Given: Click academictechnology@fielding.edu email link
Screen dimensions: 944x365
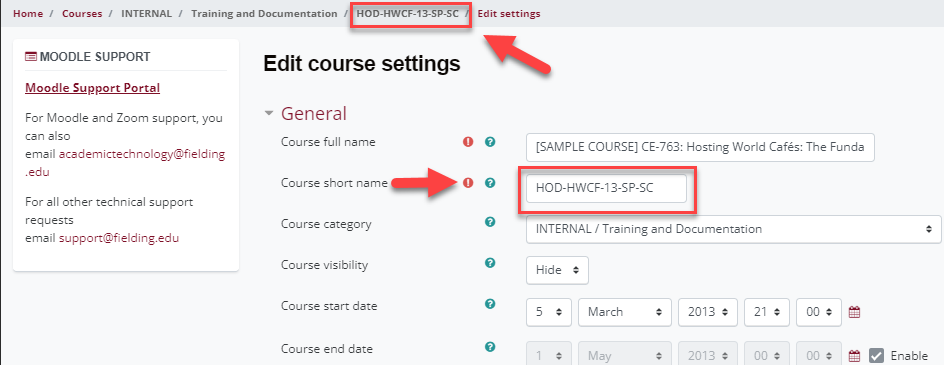Looking at the screenshot, I should click(x=125, y=163).
